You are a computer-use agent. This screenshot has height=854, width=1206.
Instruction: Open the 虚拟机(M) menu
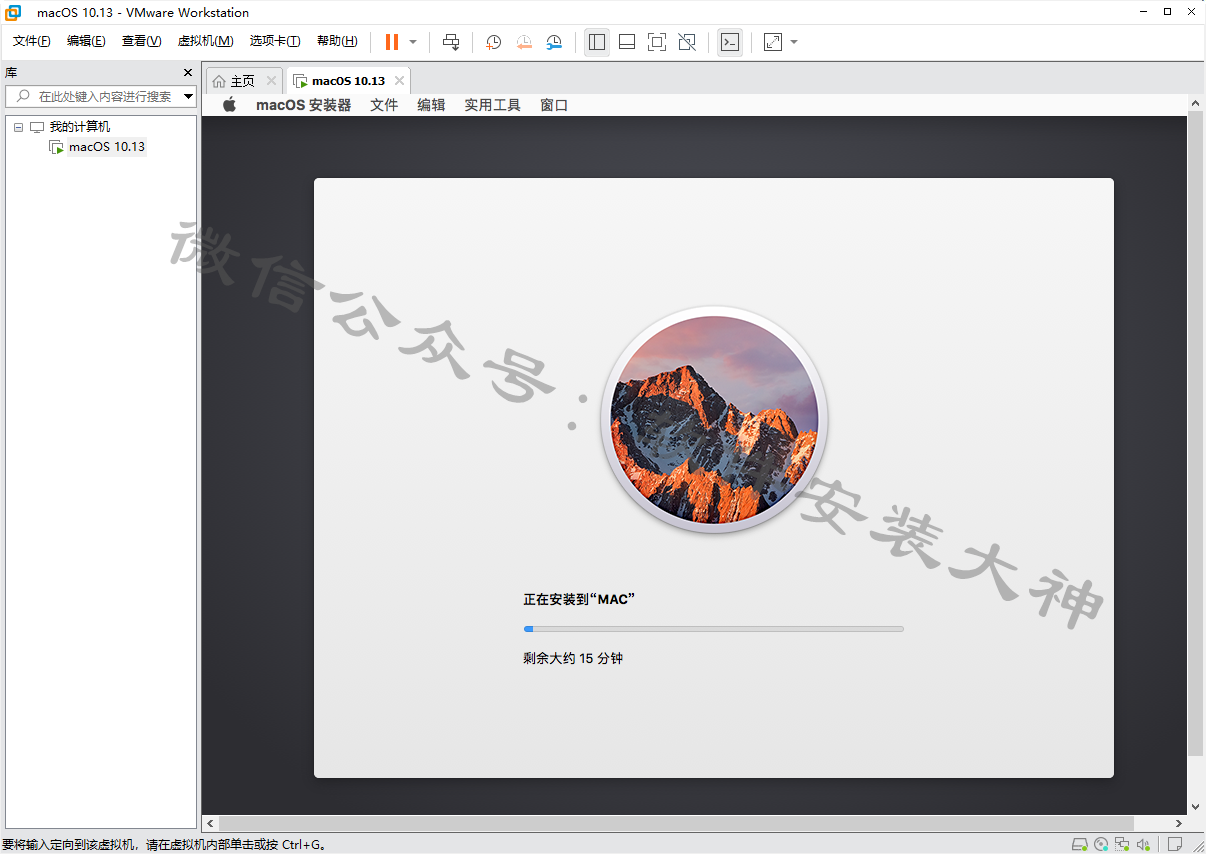205,41
